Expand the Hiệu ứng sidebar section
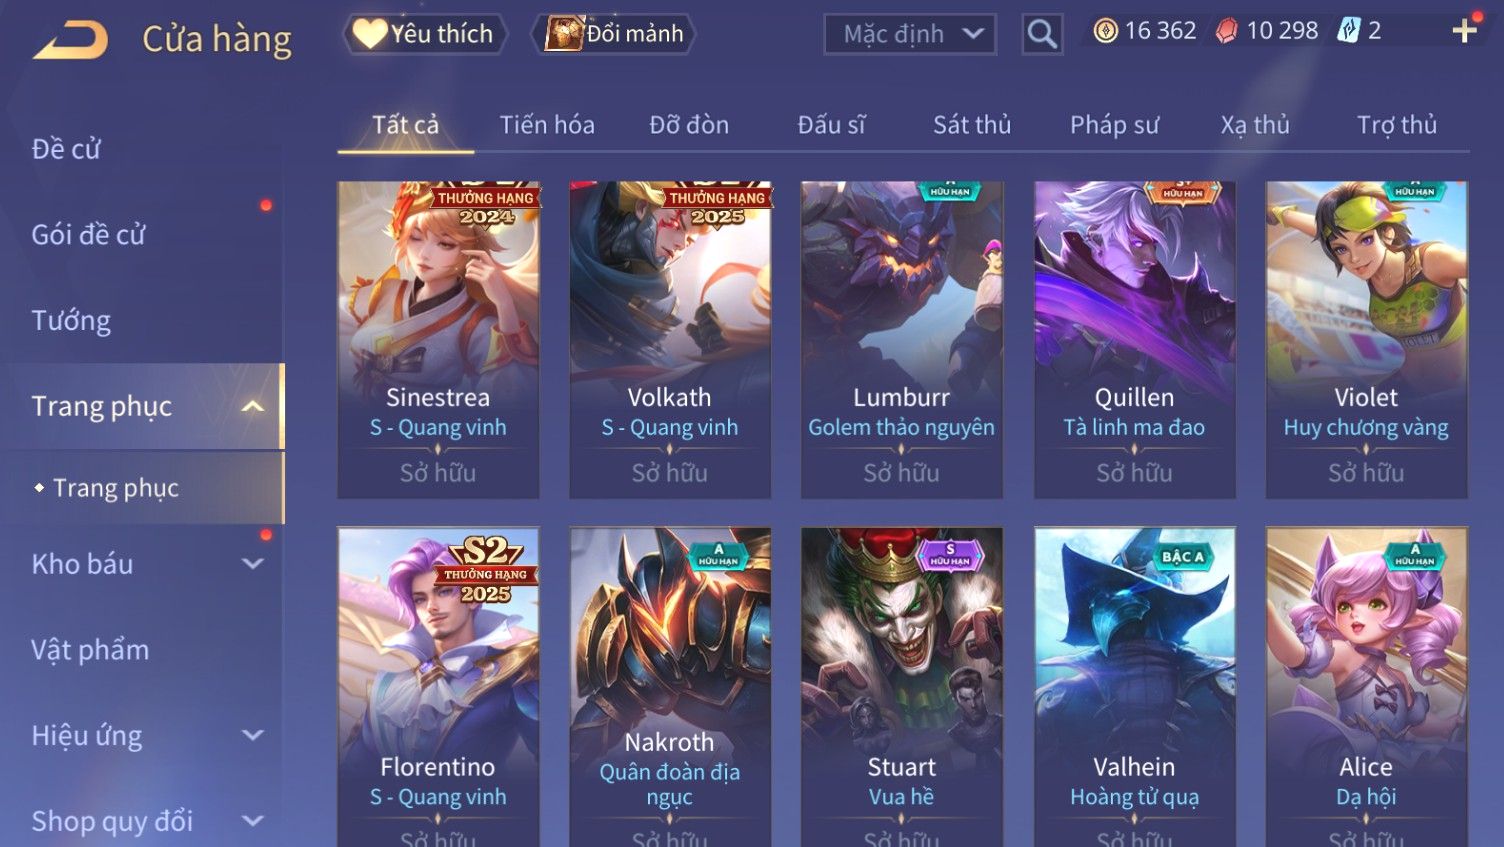1504x847 pixels. 253,735
